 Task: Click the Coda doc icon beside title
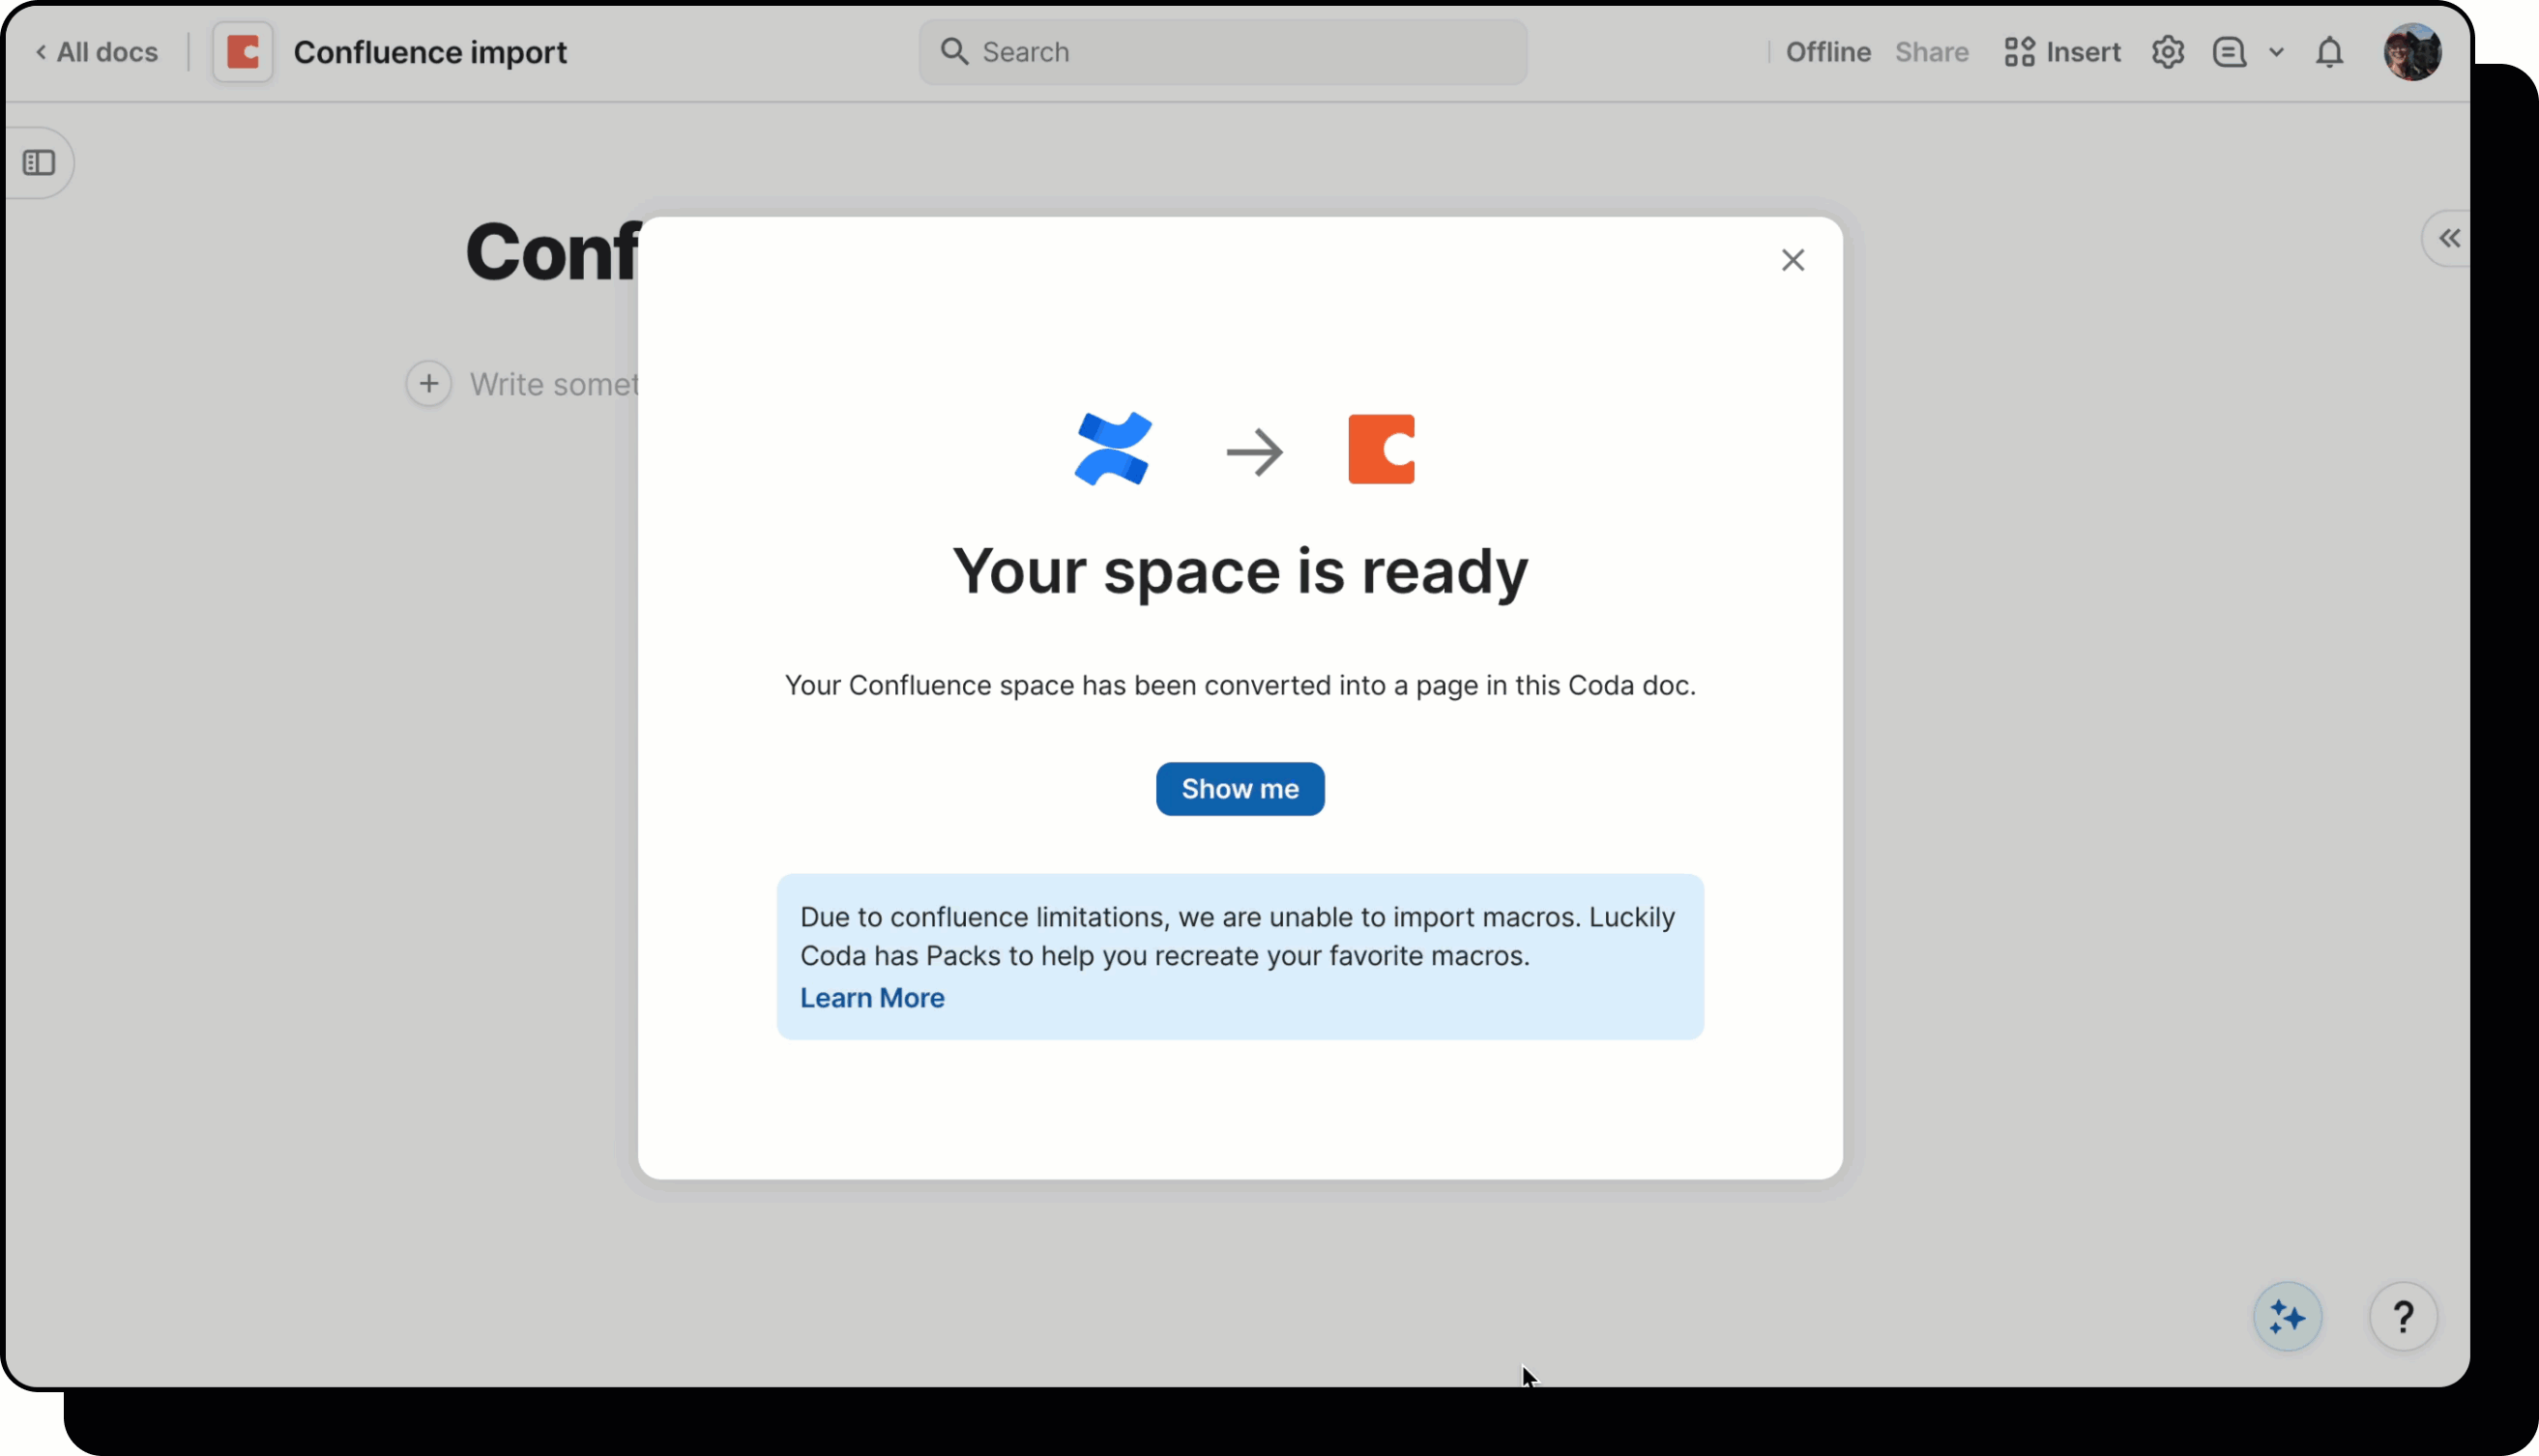coord(243,52)
